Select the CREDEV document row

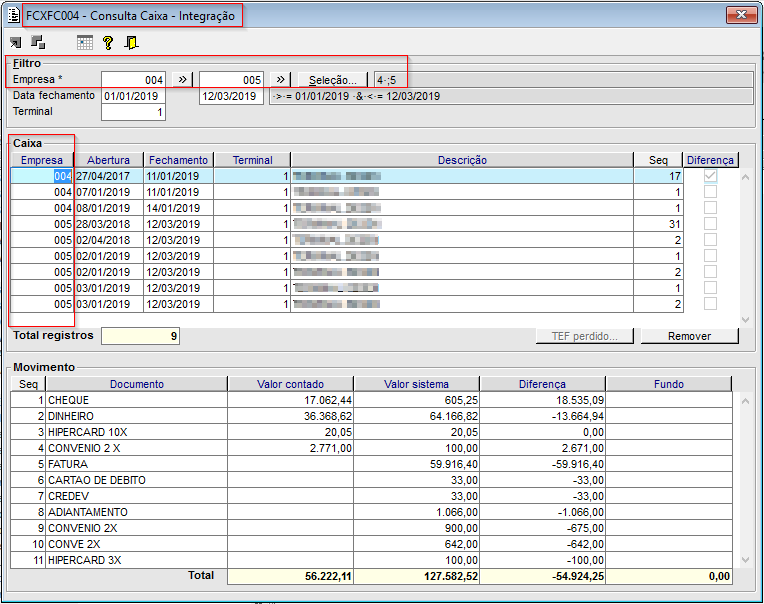371,496
